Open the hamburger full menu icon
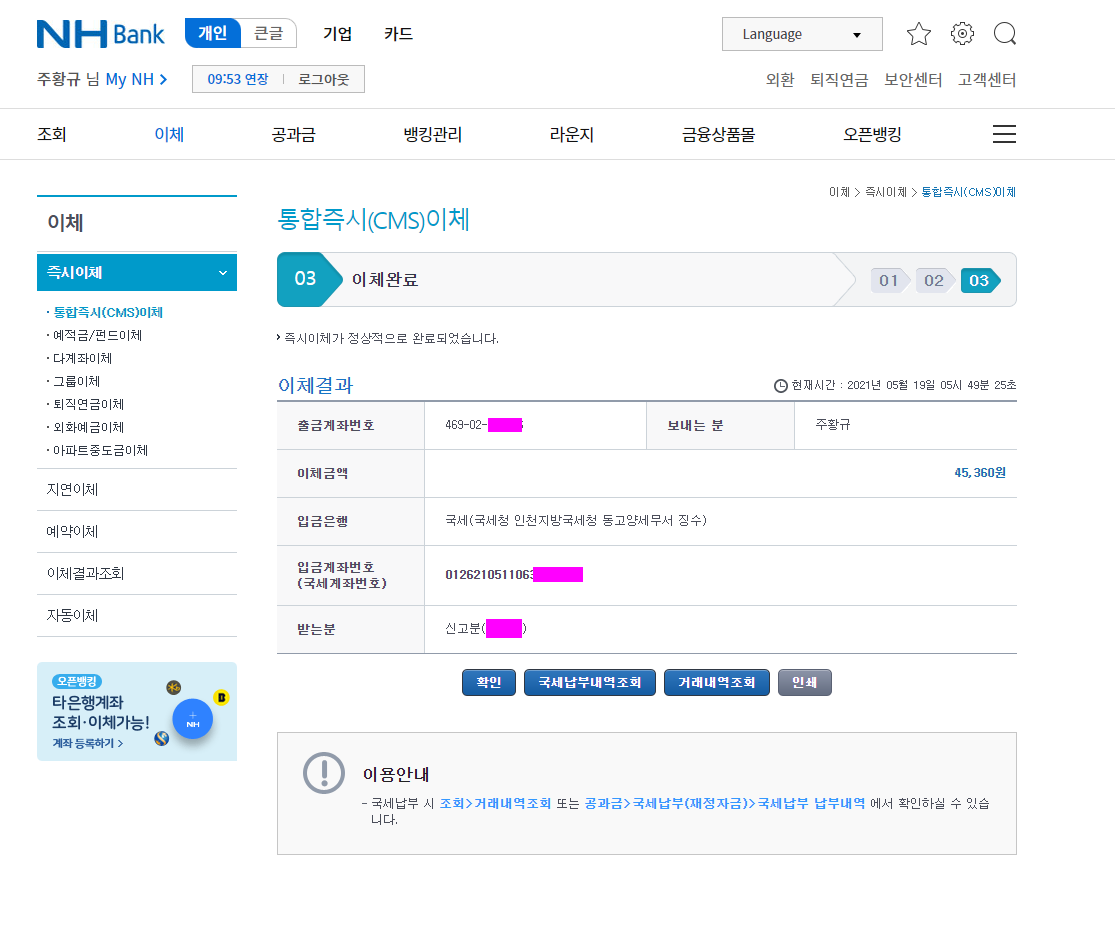The image size is (1115, 934). tap(1003, 134)
